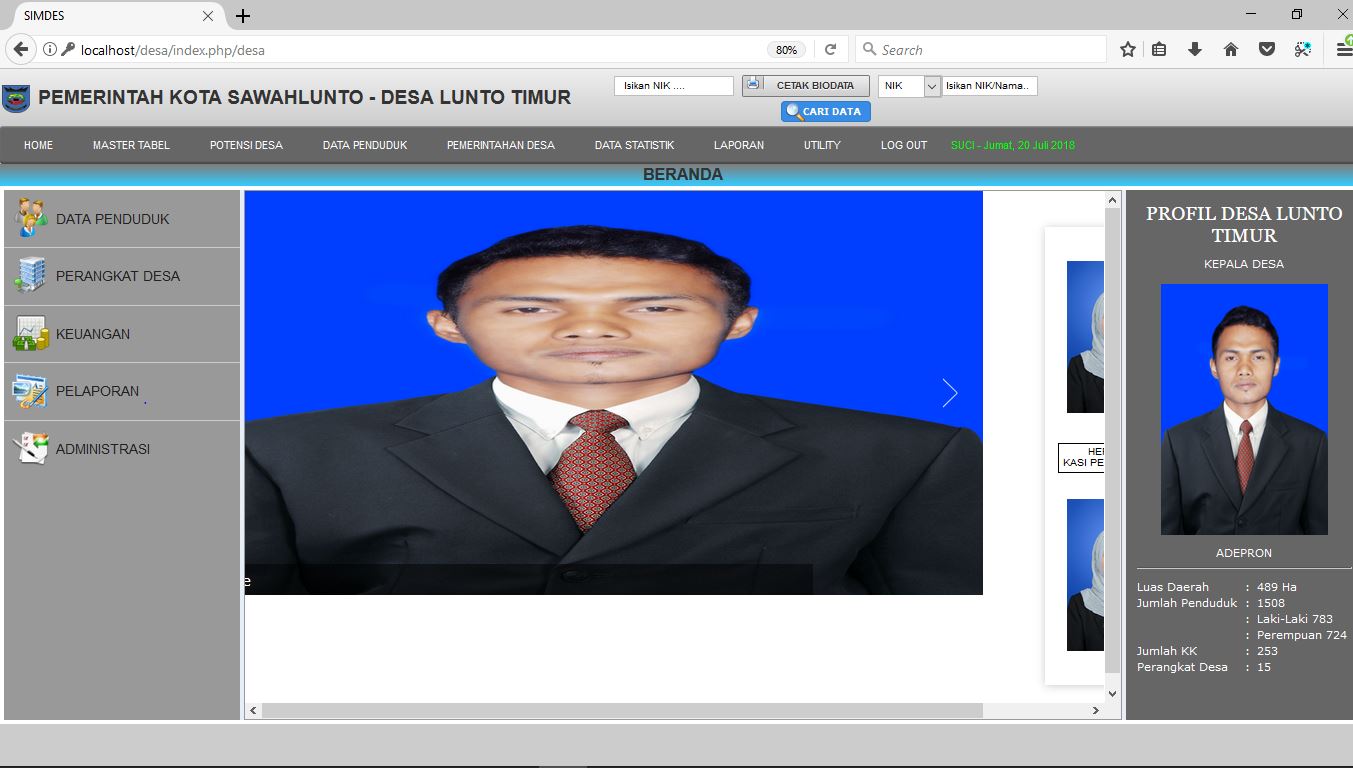Go to the Firefox home page icon
The height and width of the screenshot is (768, 1353).
point(1231,49)
